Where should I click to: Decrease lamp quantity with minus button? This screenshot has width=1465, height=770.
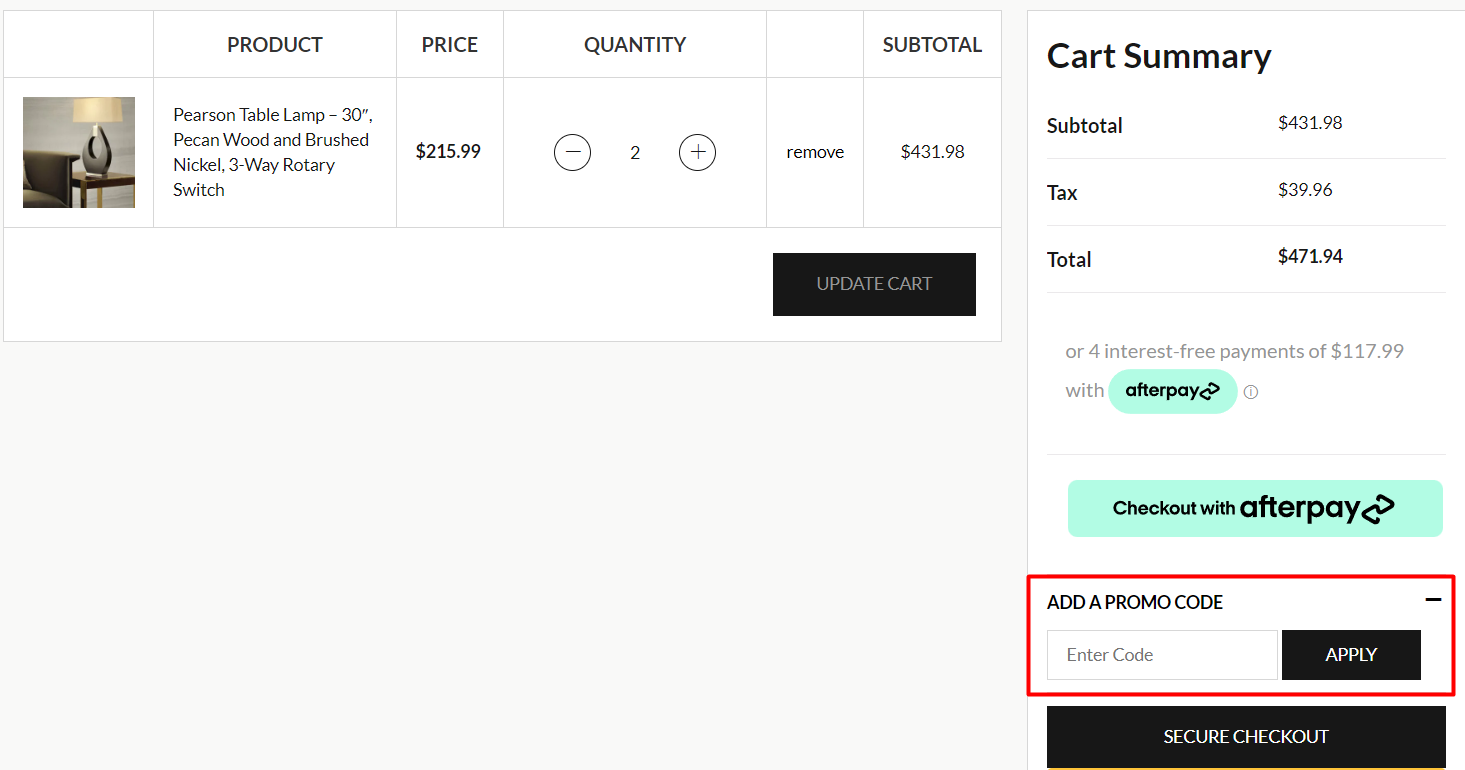[572, 153]
